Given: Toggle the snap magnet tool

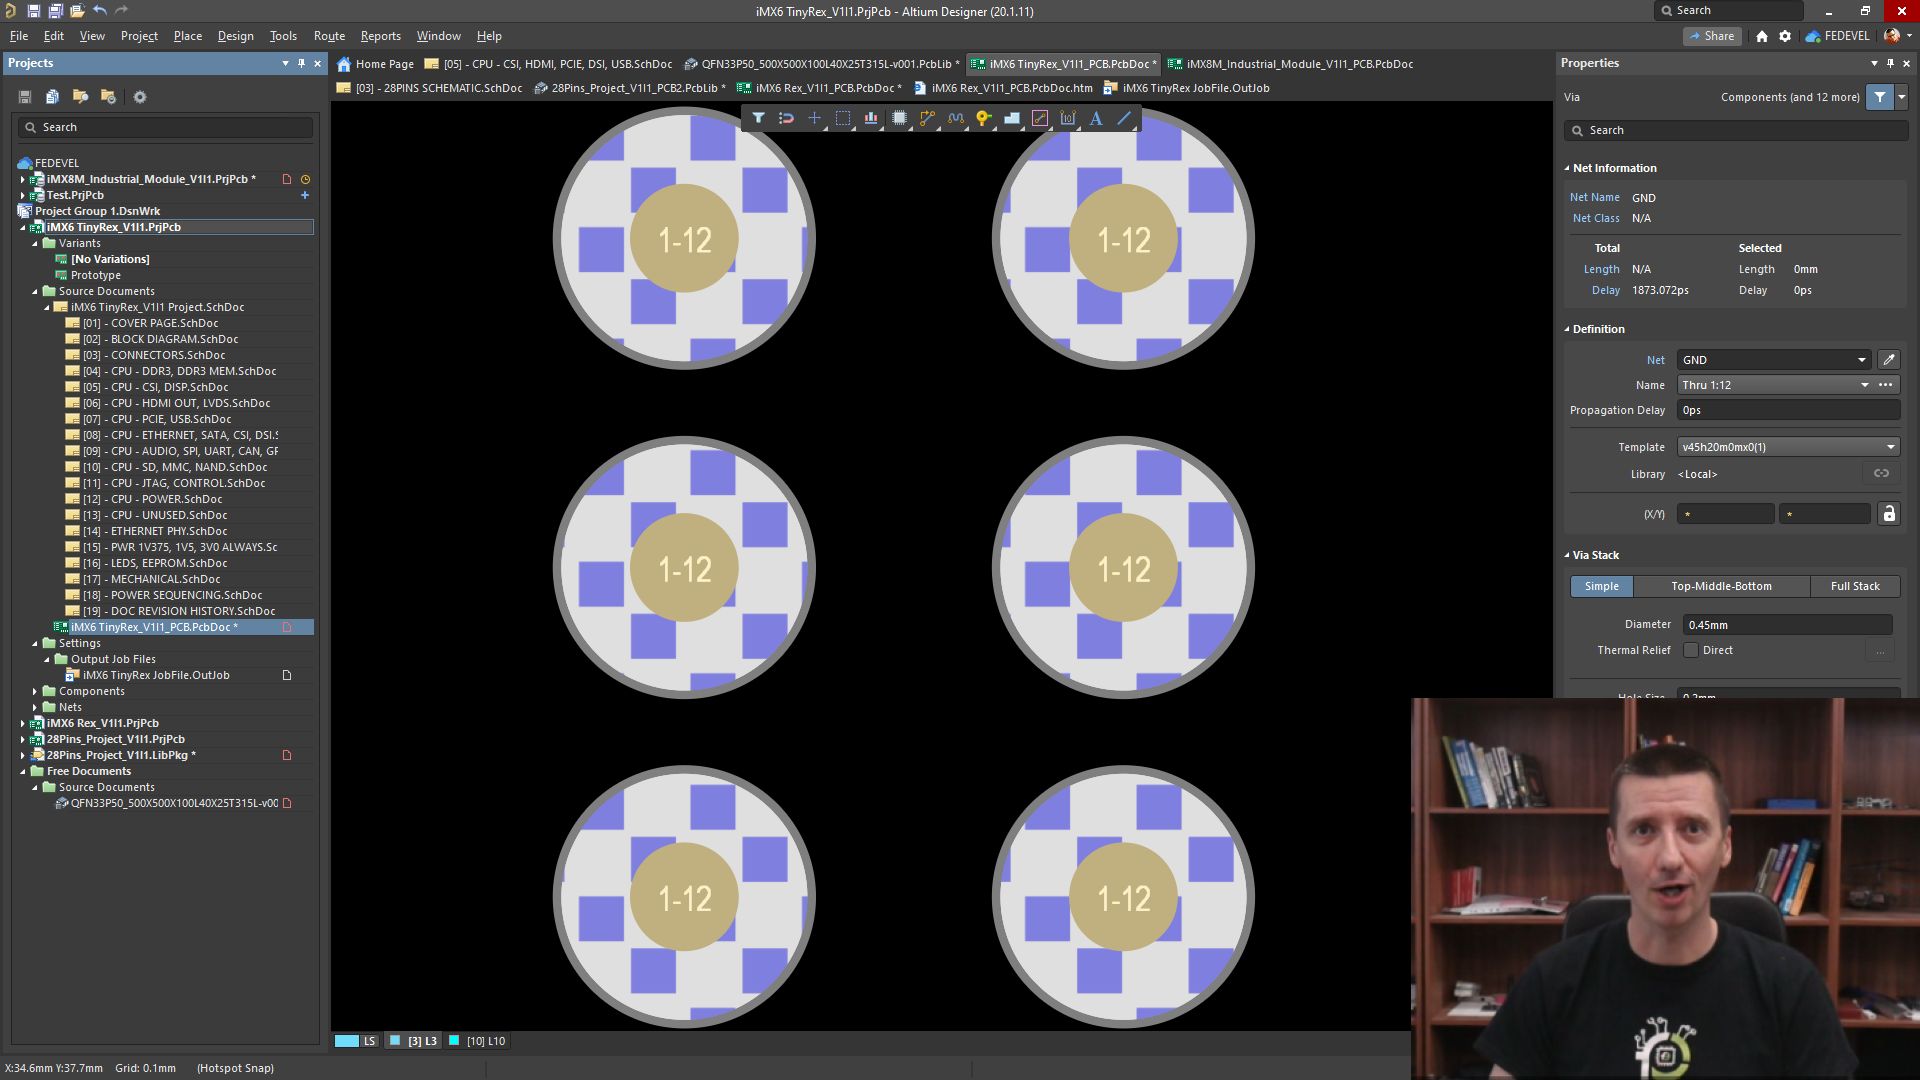Looking at the screenshot, I should pyautogui.click(x=787, y=118).
